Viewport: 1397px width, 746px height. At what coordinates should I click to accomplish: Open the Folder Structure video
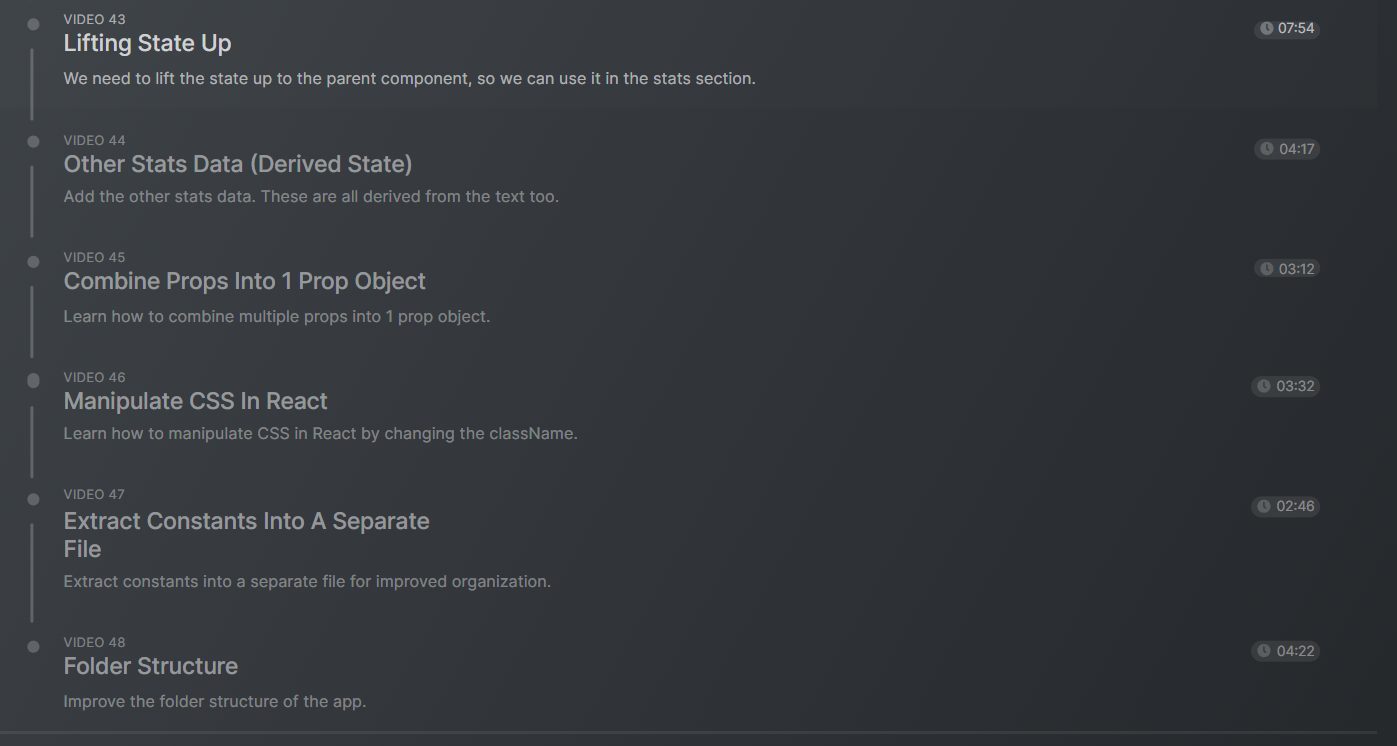tap(151, 667)
